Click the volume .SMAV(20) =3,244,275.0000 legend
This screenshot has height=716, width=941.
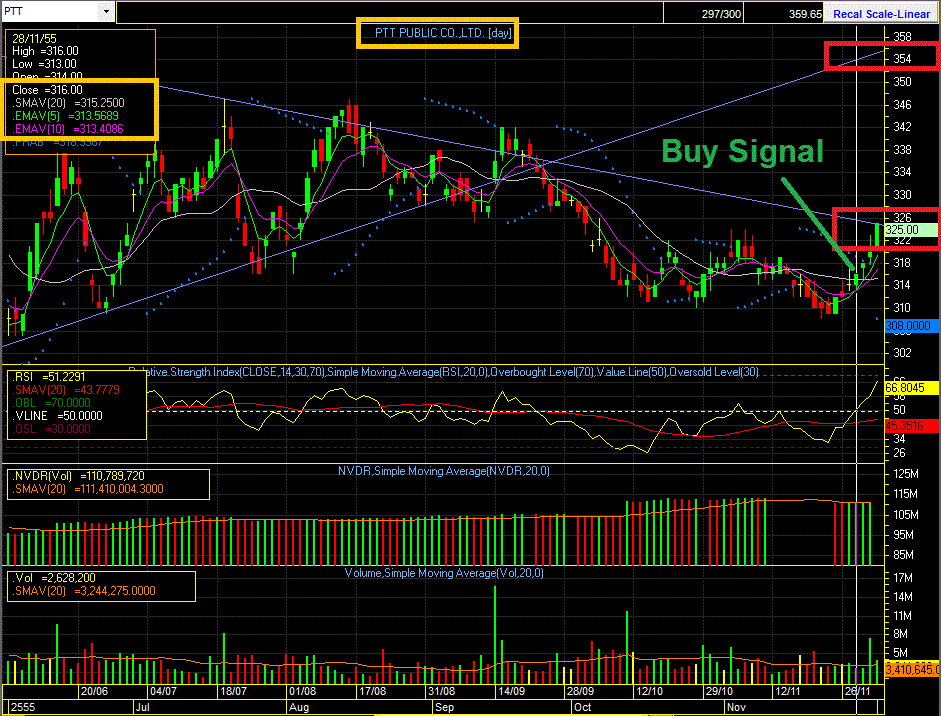tap(83, 591)
